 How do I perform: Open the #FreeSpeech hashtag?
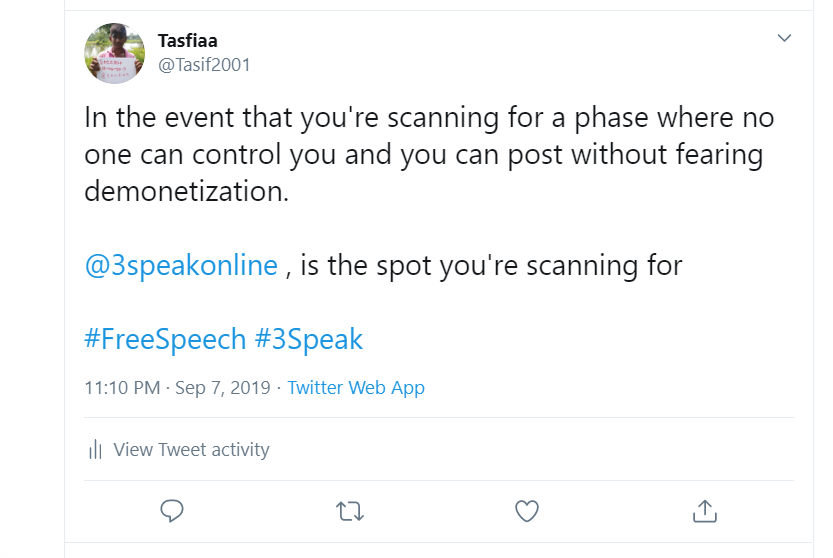point(165,339)
